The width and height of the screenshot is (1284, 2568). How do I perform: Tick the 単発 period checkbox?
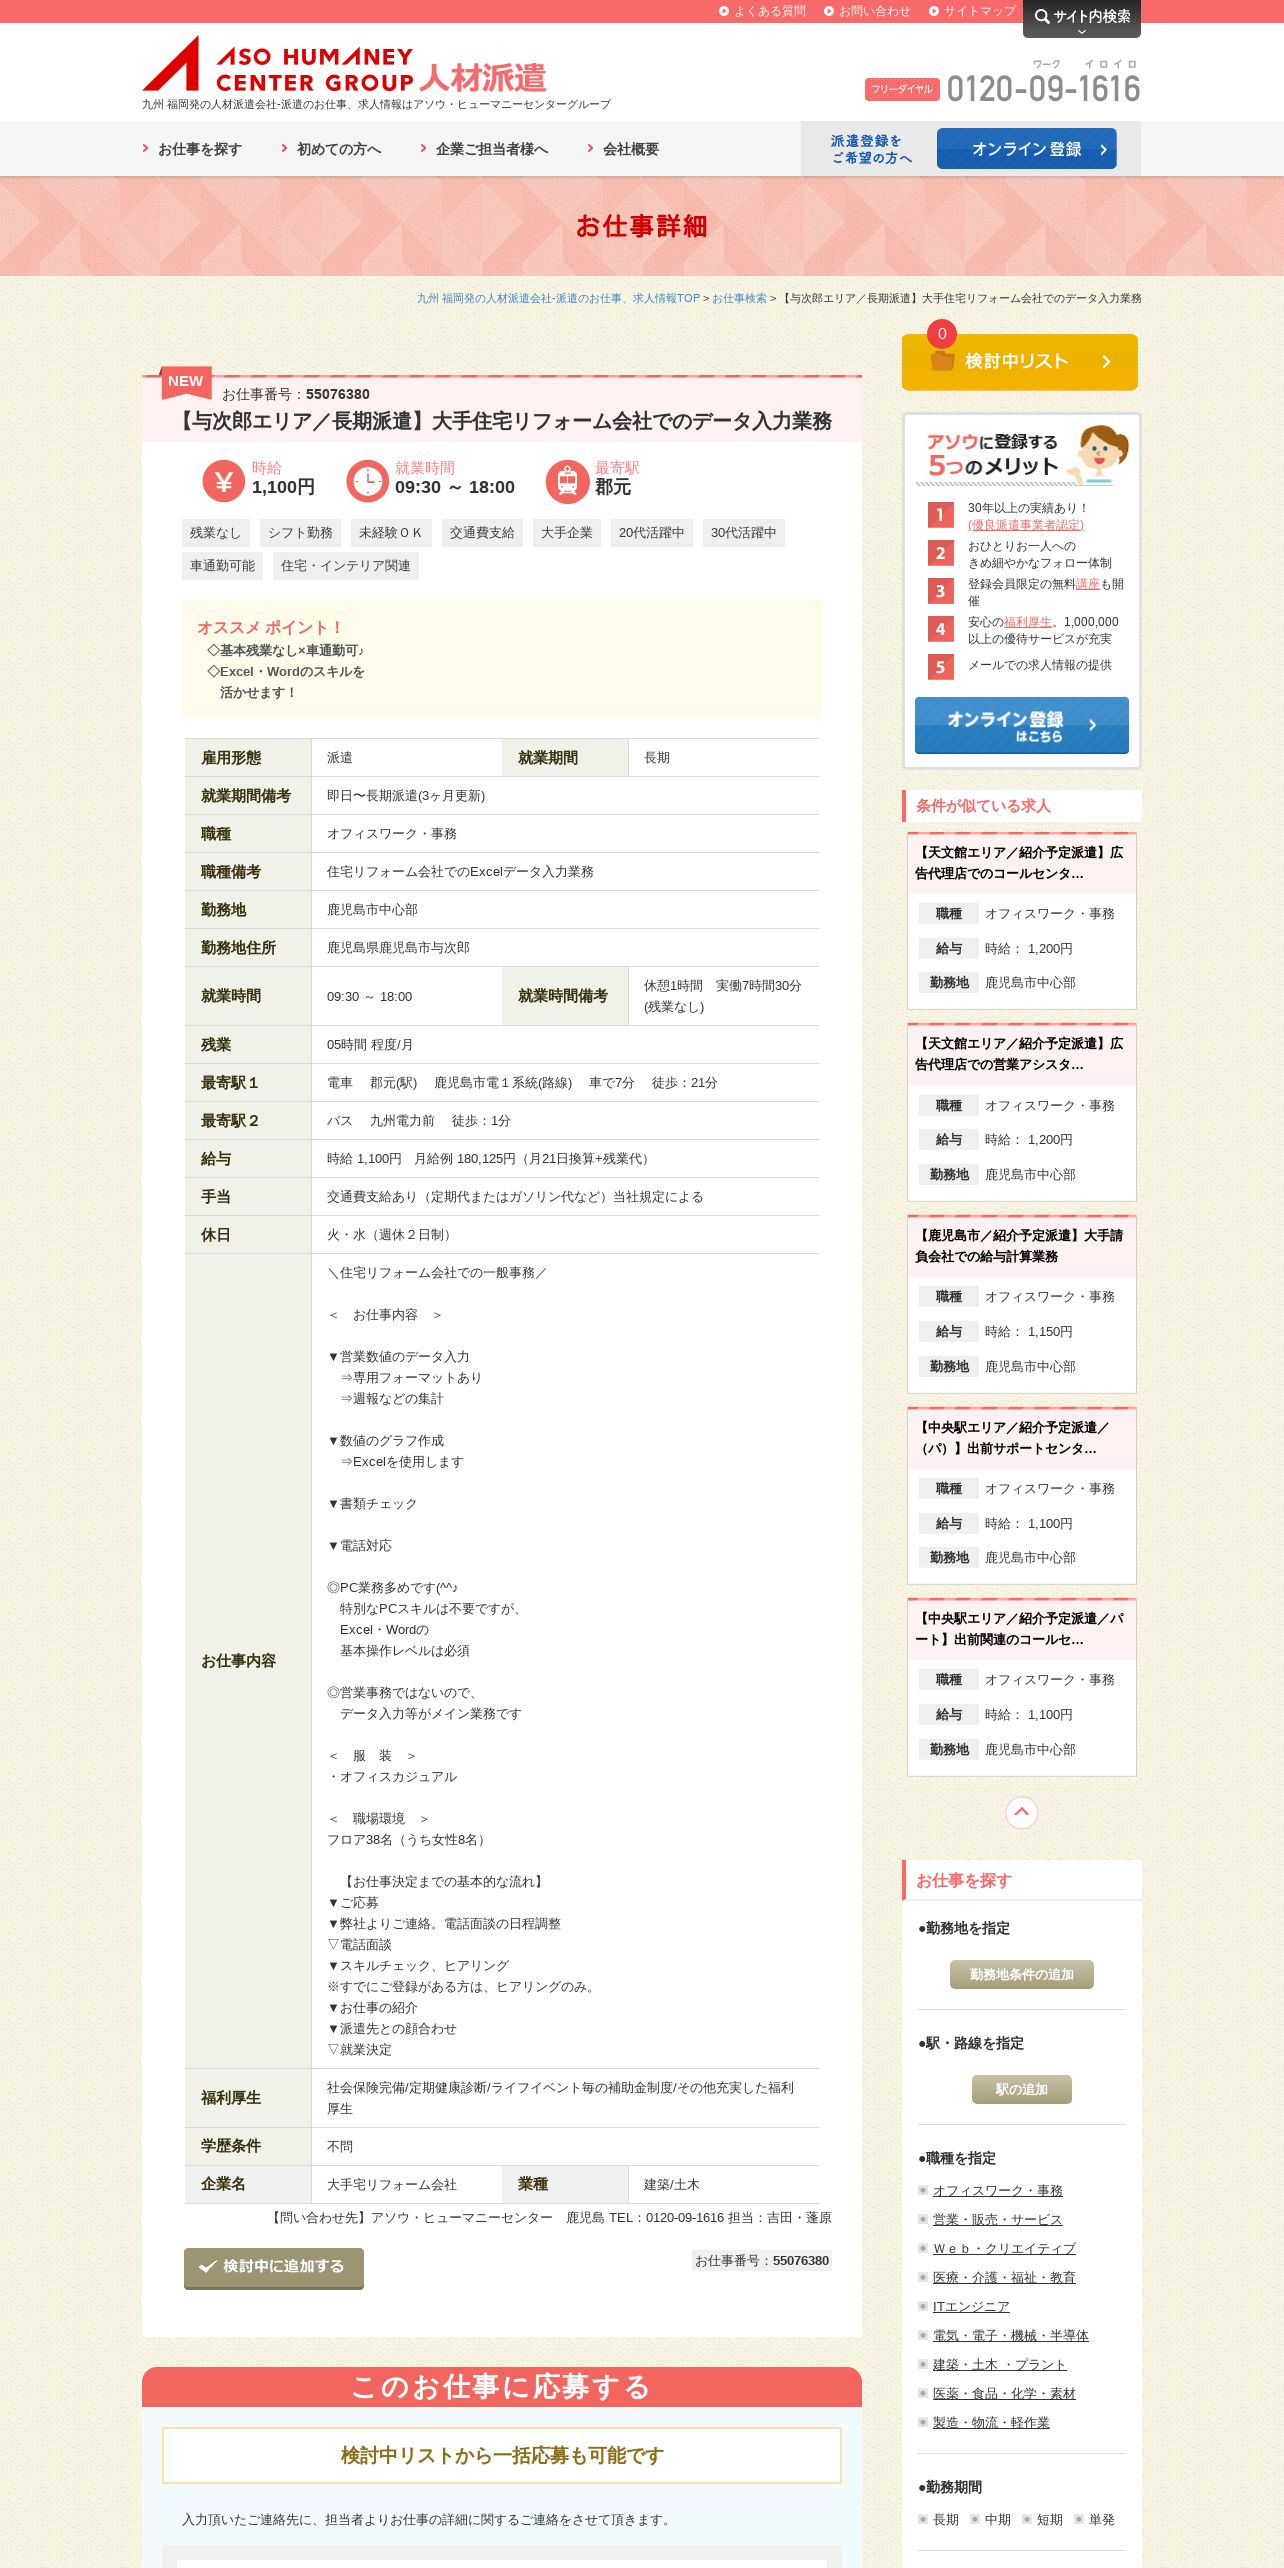[x=1079, y=2519]
